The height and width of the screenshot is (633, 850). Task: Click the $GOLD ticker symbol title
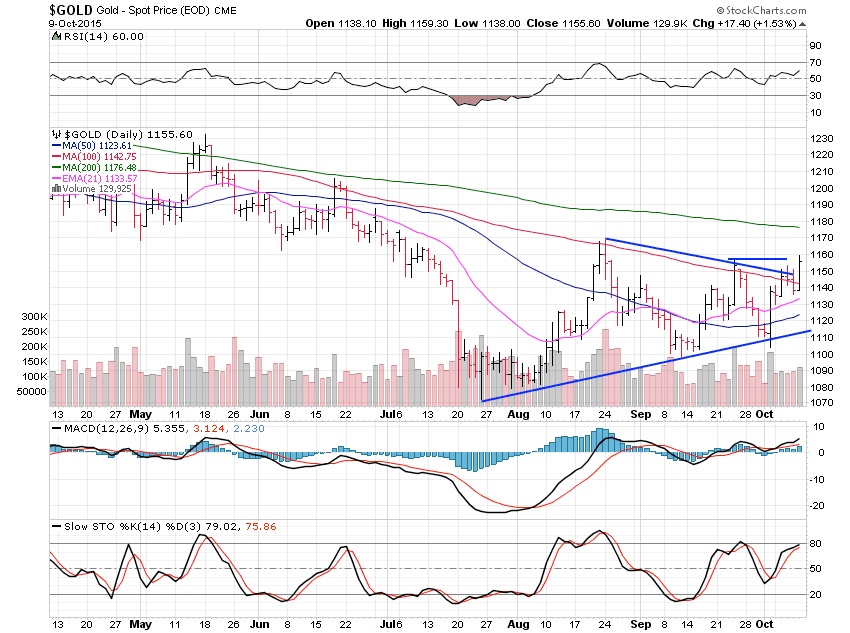point(71,10)
